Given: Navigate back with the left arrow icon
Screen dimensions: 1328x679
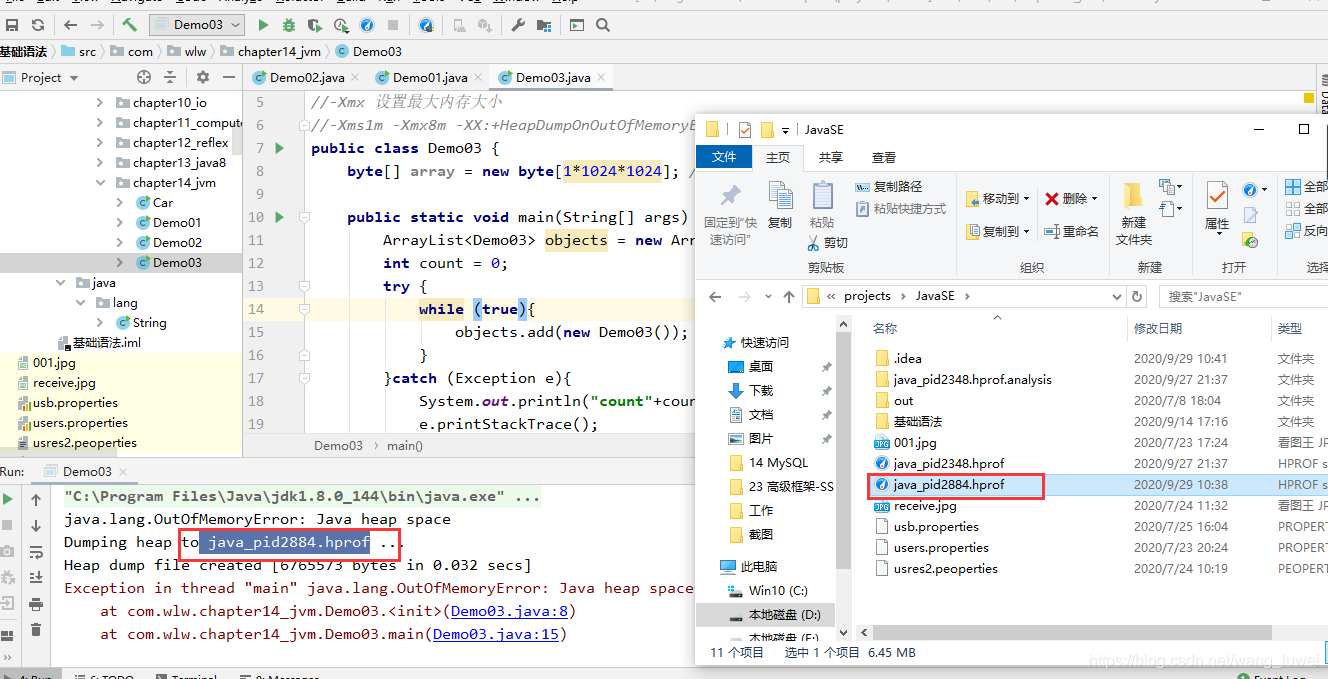Looking at the screenshot, I should (x=70, y=25).
